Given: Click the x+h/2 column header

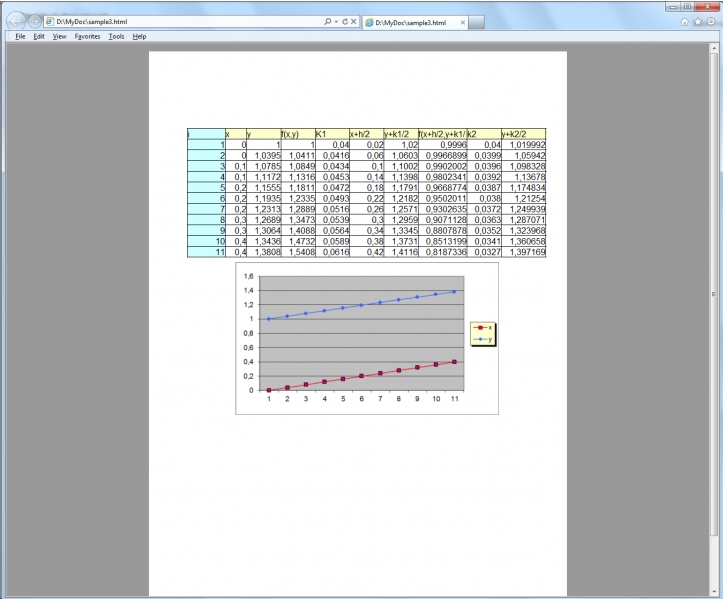Looking at the screenshot, I should pyautogui.click(x=367, y=134).
